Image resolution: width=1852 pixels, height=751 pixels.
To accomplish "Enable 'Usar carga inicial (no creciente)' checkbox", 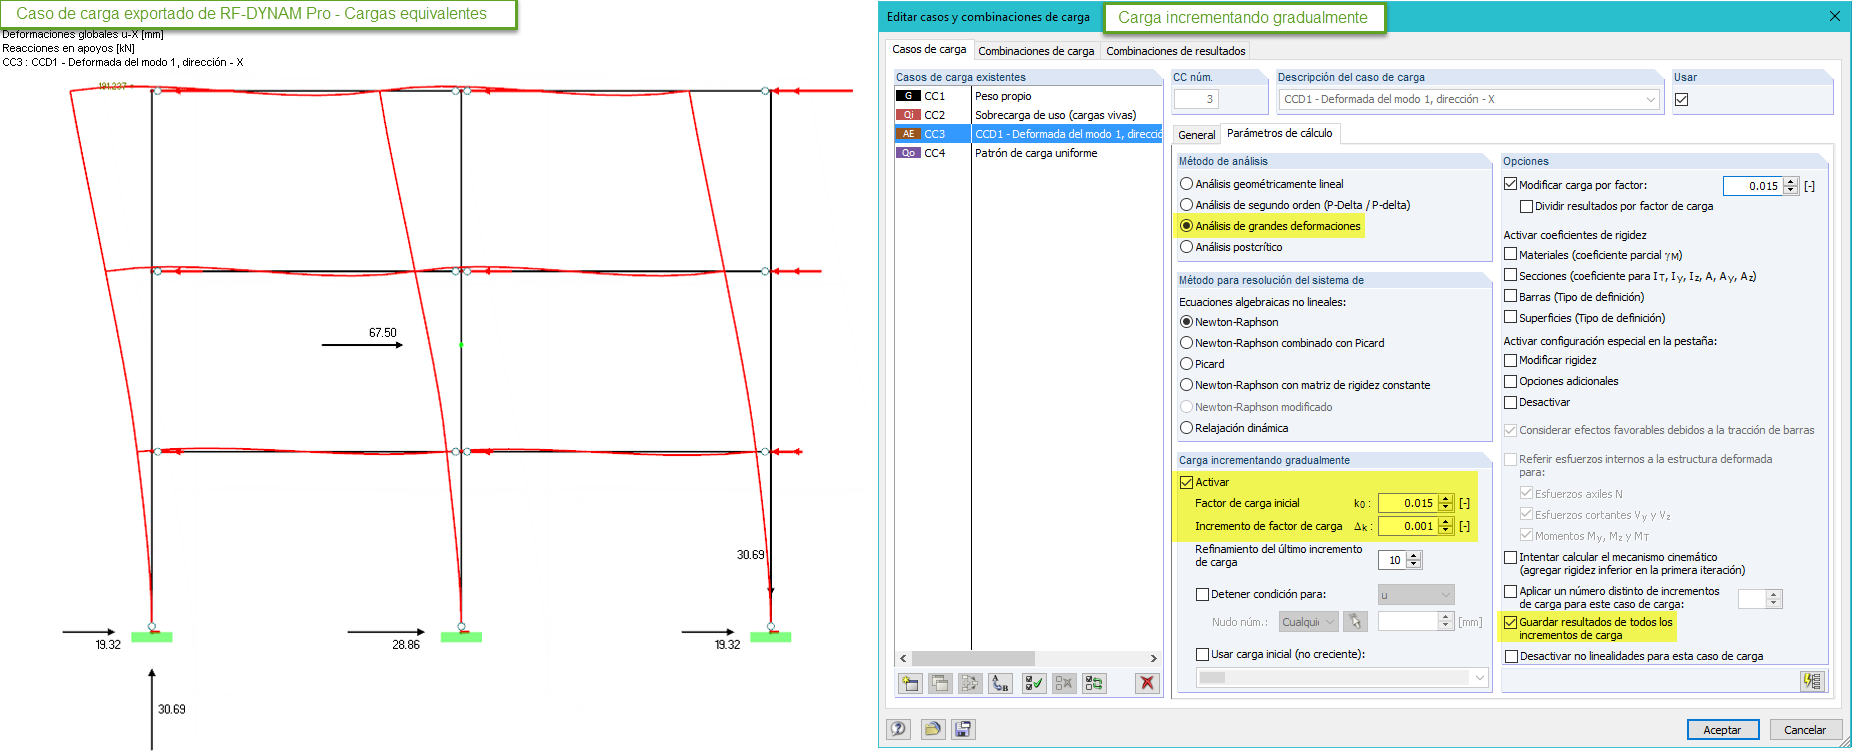I will pos(1203,654).
